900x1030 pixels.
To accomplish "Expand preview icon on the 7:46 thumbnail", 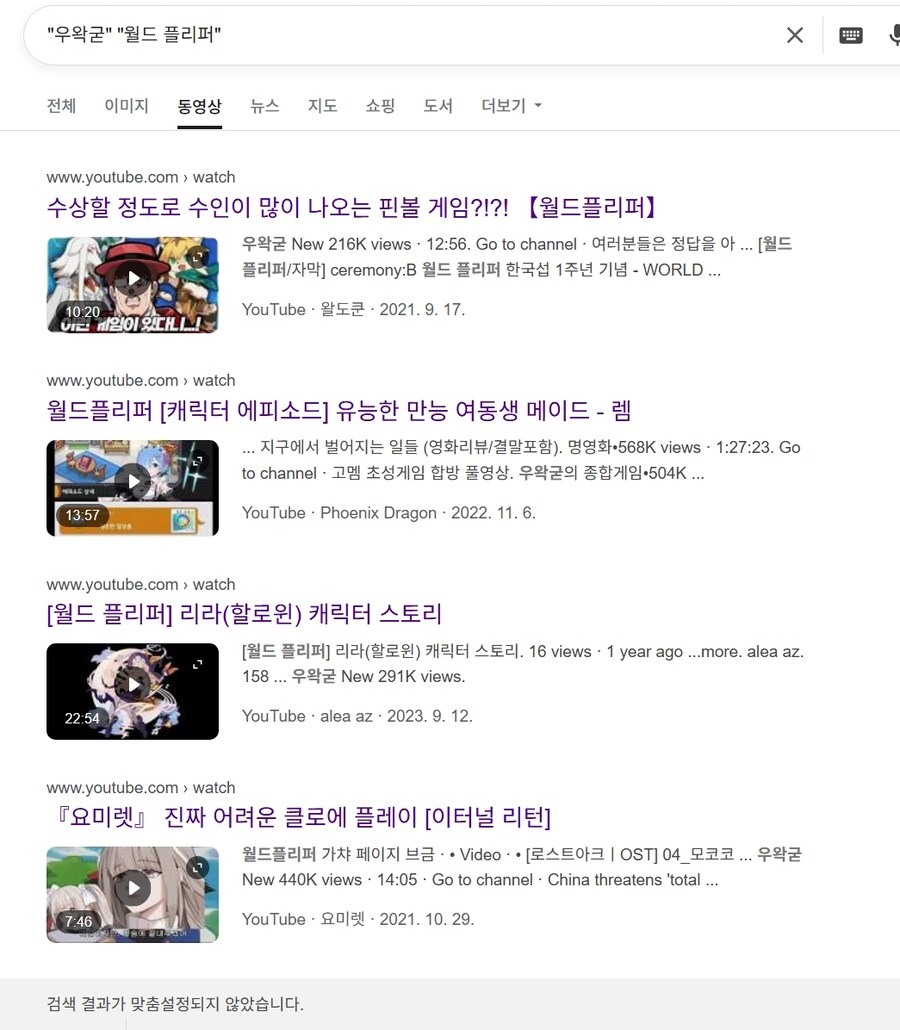I will click(197, 868).
